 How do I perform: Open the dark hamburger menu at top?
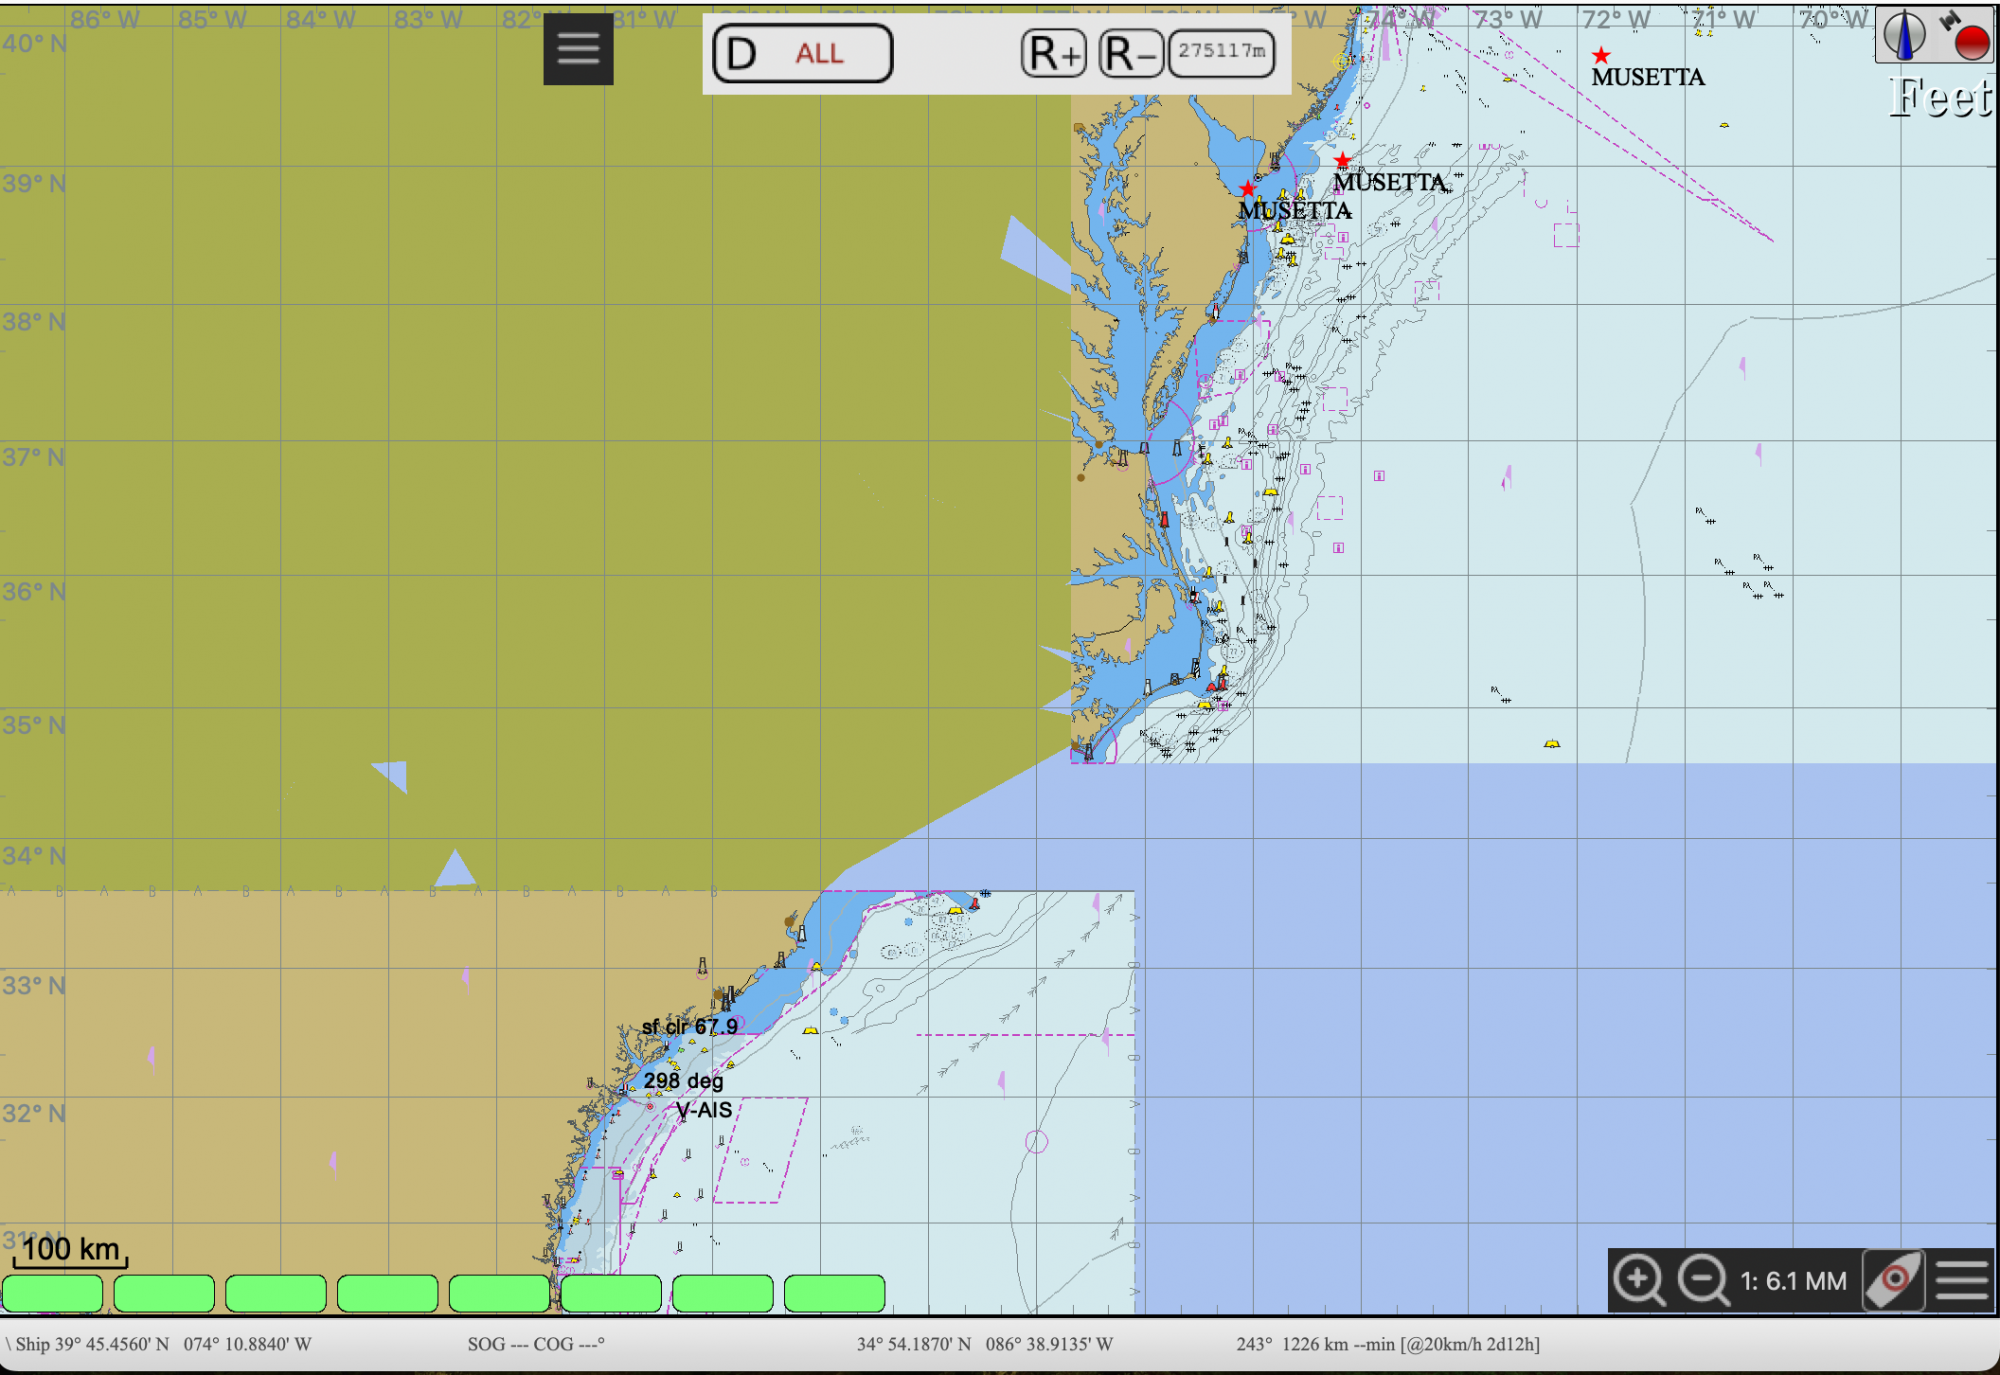coord(578,49)
